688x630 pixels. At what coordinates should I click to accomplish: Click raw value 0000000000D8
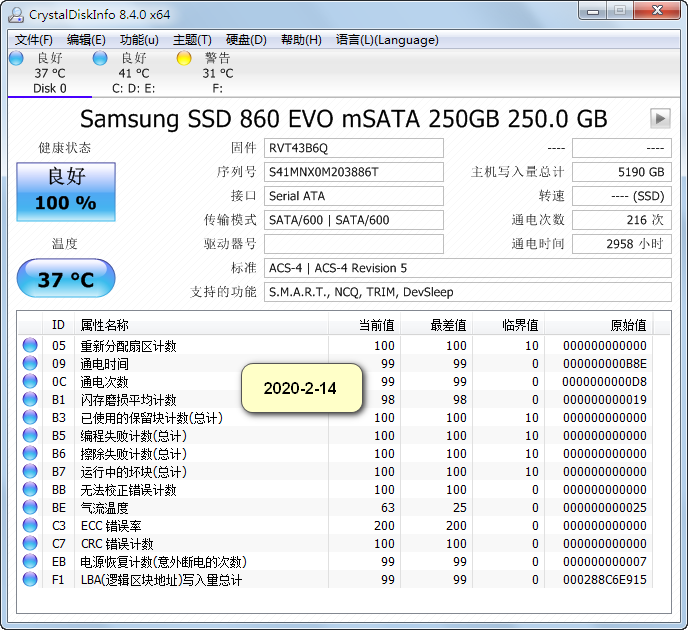pos(605,382)
